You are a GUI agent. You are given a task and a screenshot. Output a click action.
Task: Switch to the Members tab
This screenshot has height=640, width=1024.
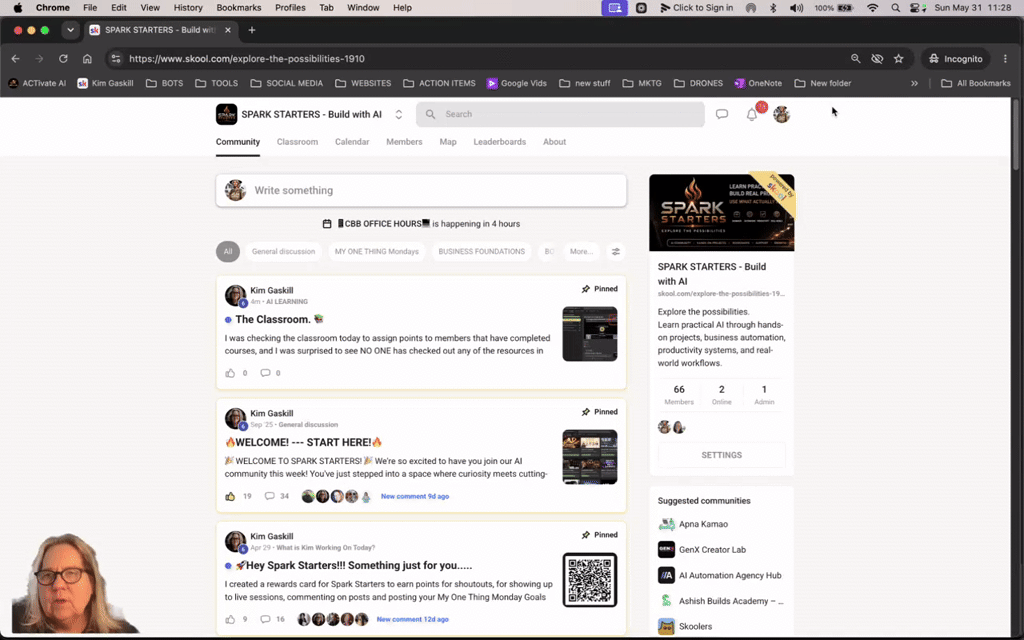tap(404, 142)
